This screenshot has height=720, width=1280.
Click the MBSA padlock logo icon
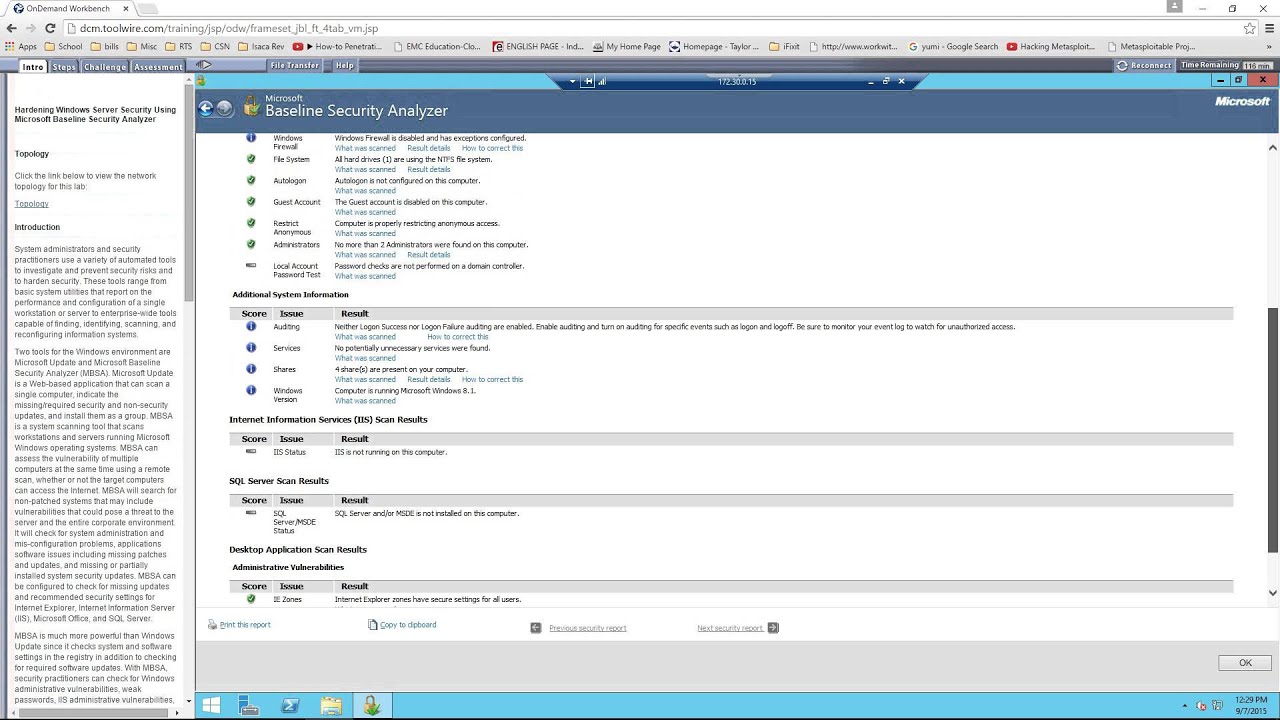(x=252, y=107)
